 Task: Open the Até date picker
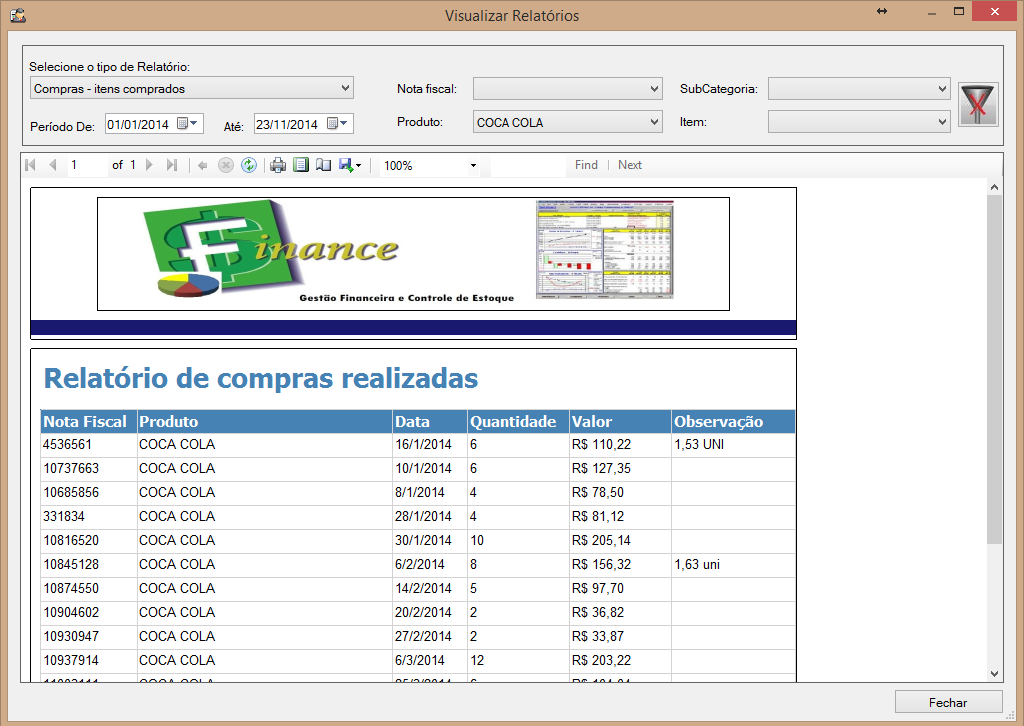[x=338, y=123]
